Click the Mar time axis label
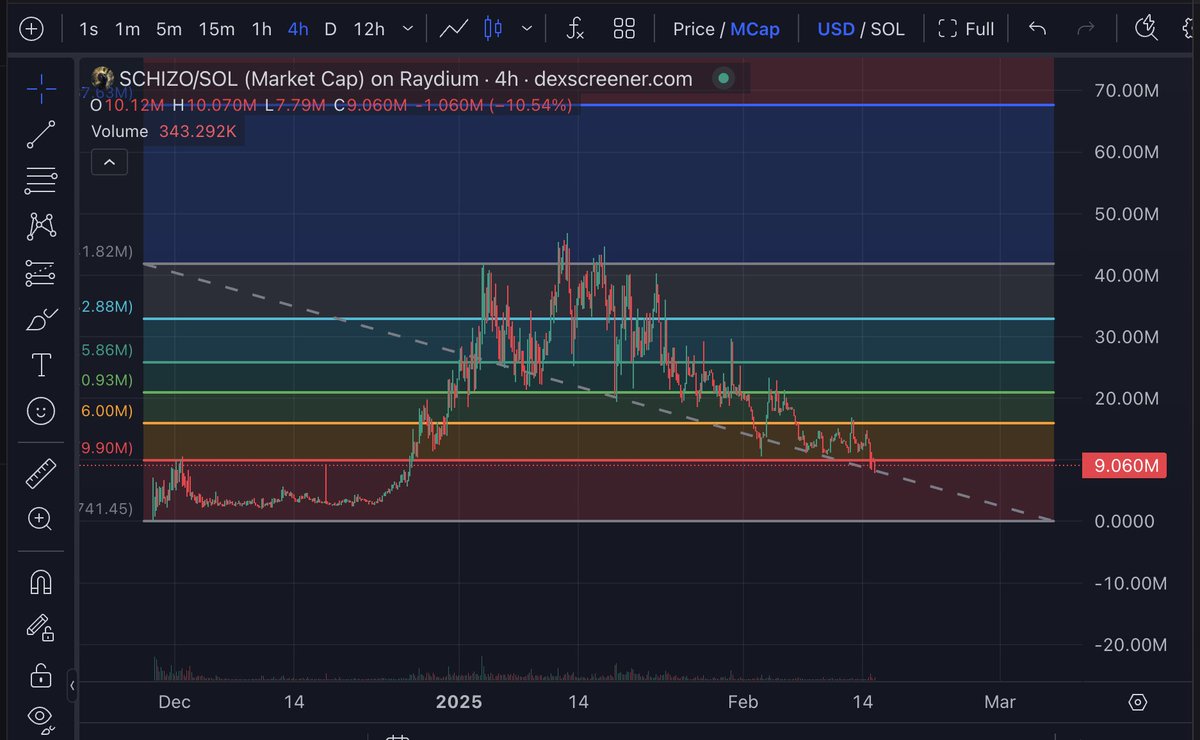 point(1000,702)
